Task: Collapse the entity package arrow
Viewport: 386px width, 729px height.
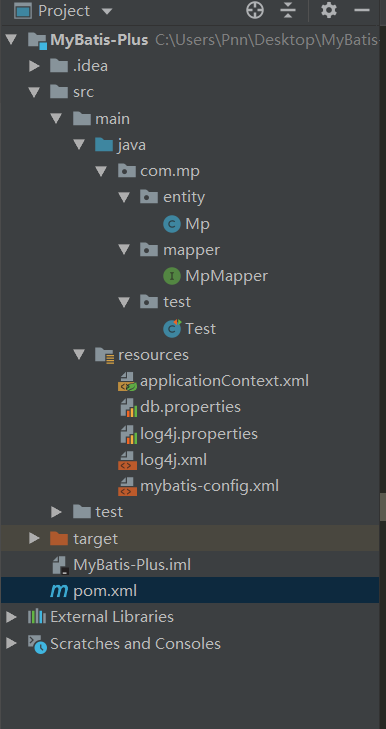Action: pyautogui.click(x=124, y=197)
